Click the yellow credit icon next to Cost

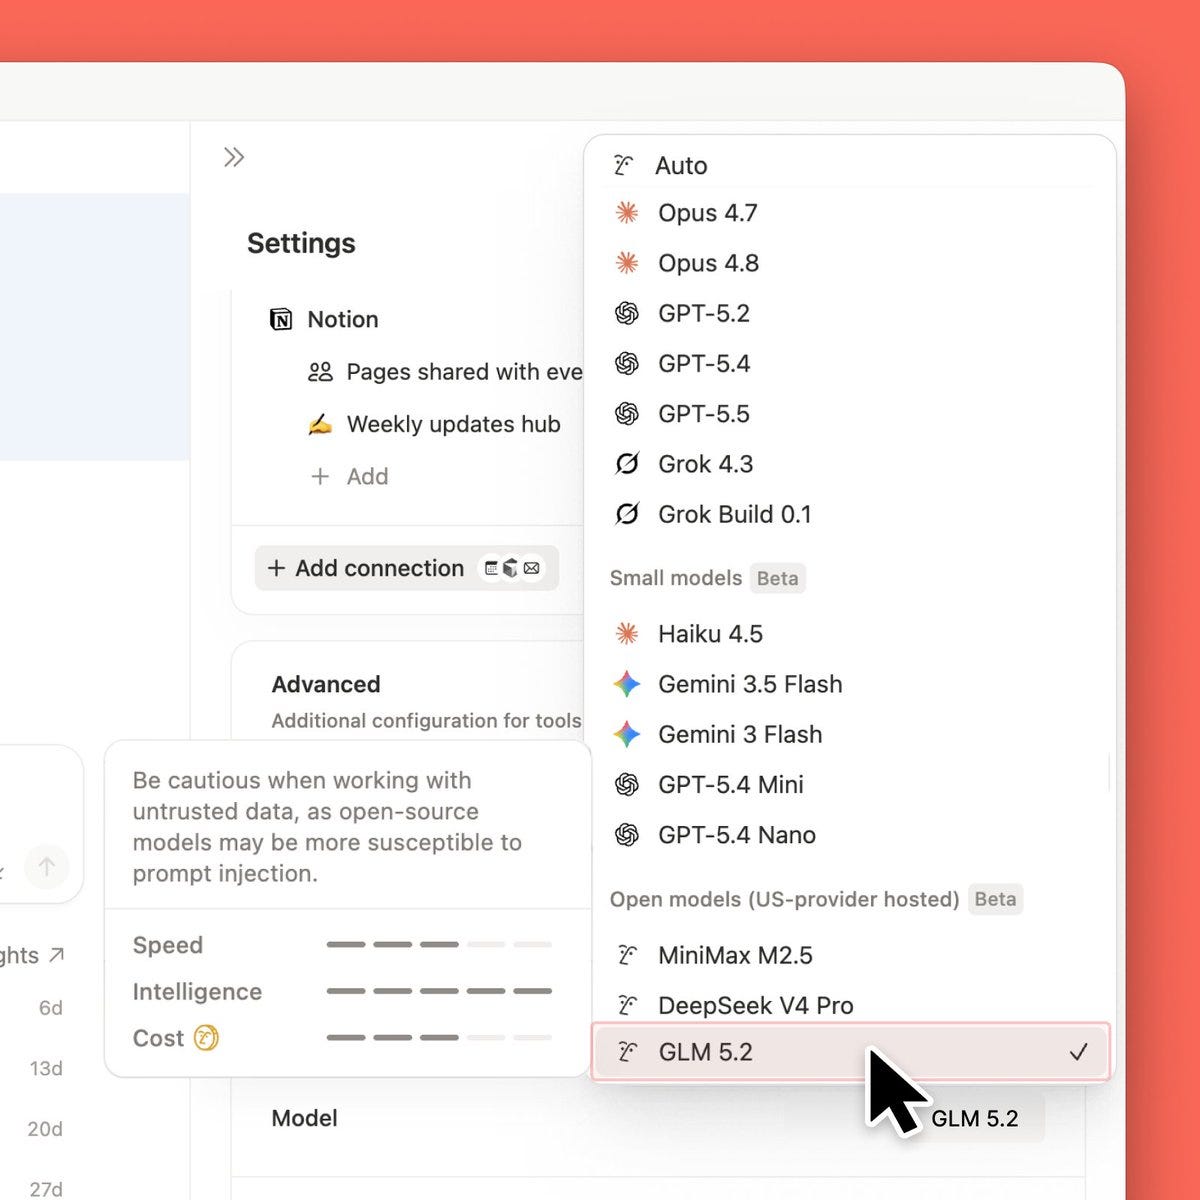coord(206,1038)
